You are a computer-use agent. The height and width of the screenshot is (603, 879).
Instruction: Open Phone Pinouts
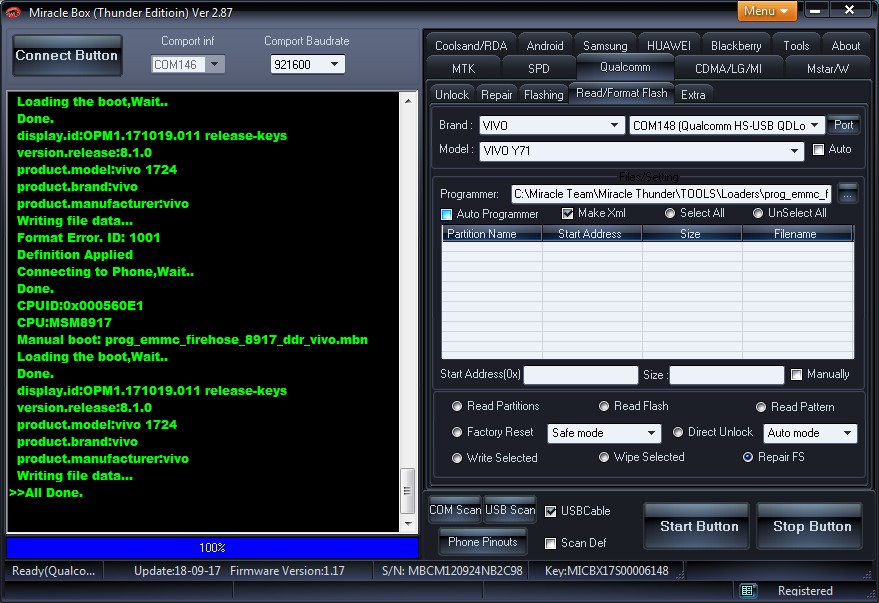(483, 542)
